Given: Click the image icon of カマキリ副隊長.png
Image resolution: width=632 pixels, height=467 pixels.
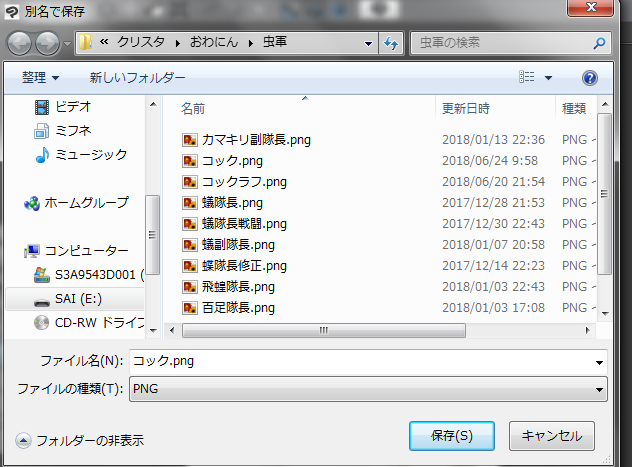Looking at the screenshot, I should (x=190, y=140).
